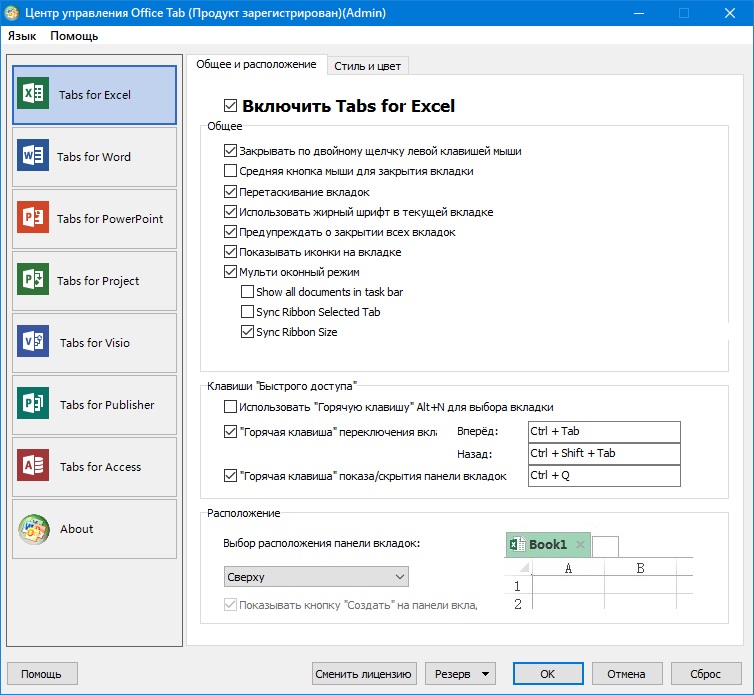This screenshot has height=695, width=754.
Task: Open the Tabs for Project icon
Action: pos(33,280)
